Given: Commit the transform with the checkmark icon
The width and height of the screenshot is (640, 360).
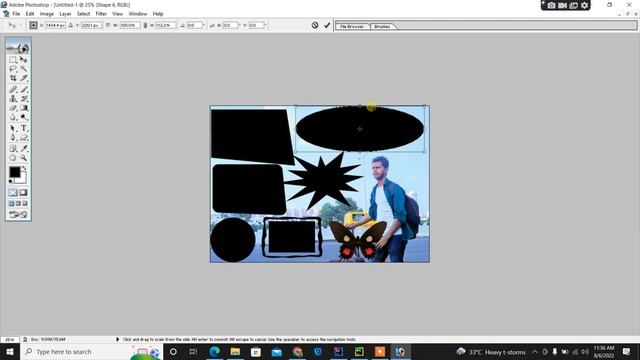Looking at the screenshot, I should tap(327, 25).
